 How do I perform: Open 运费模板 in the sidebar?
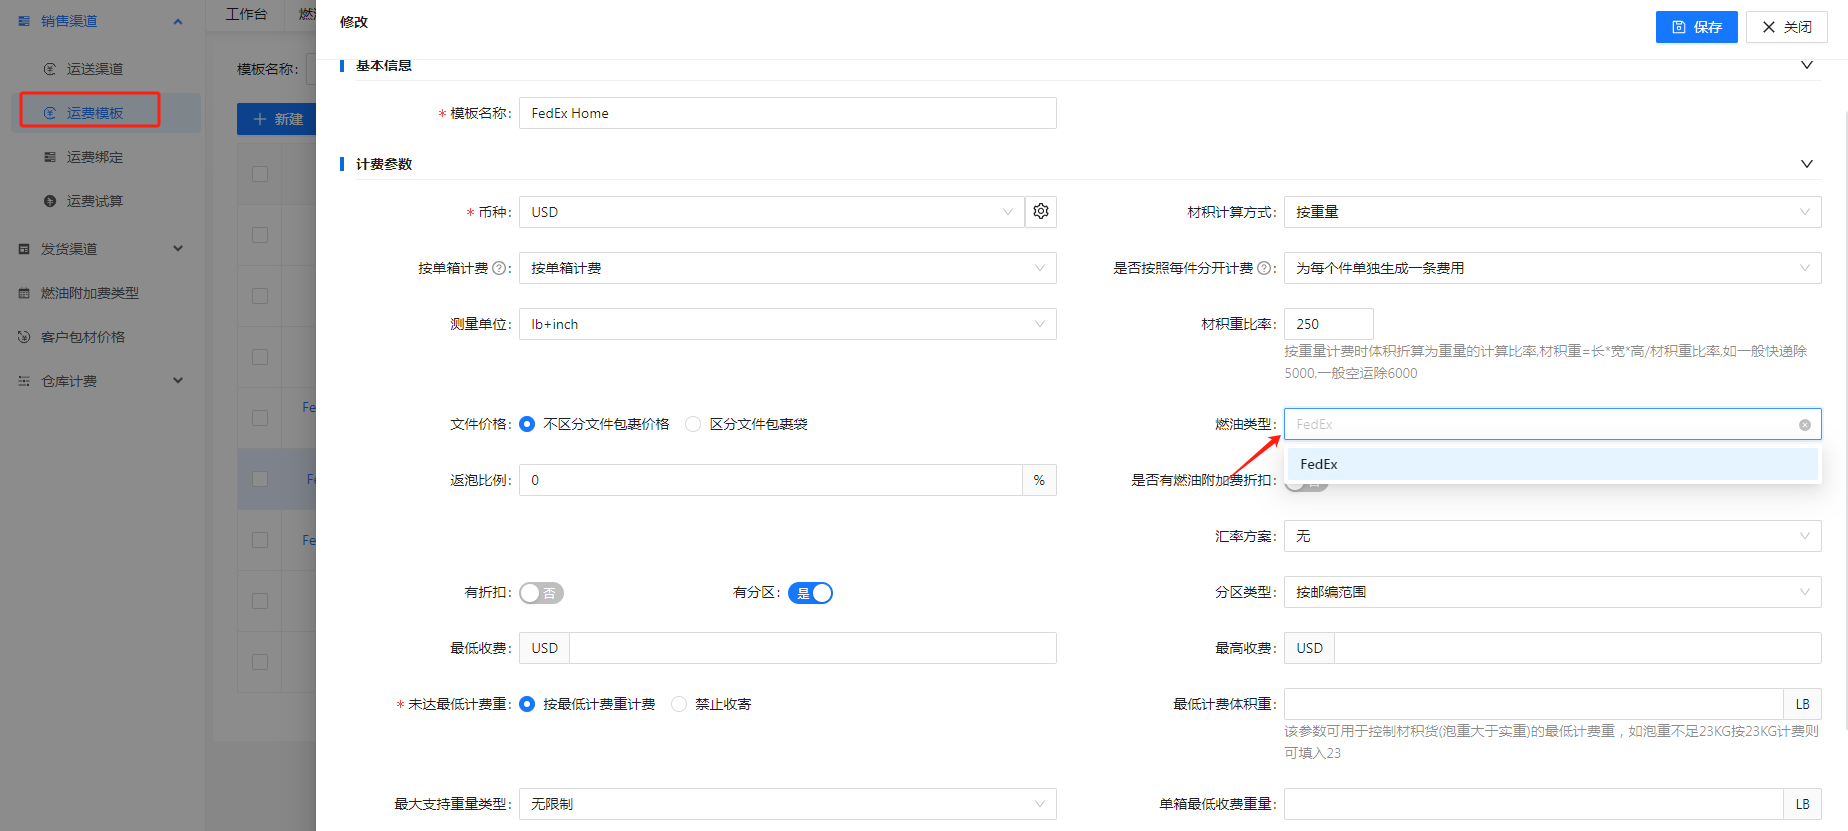coord(95,113)
